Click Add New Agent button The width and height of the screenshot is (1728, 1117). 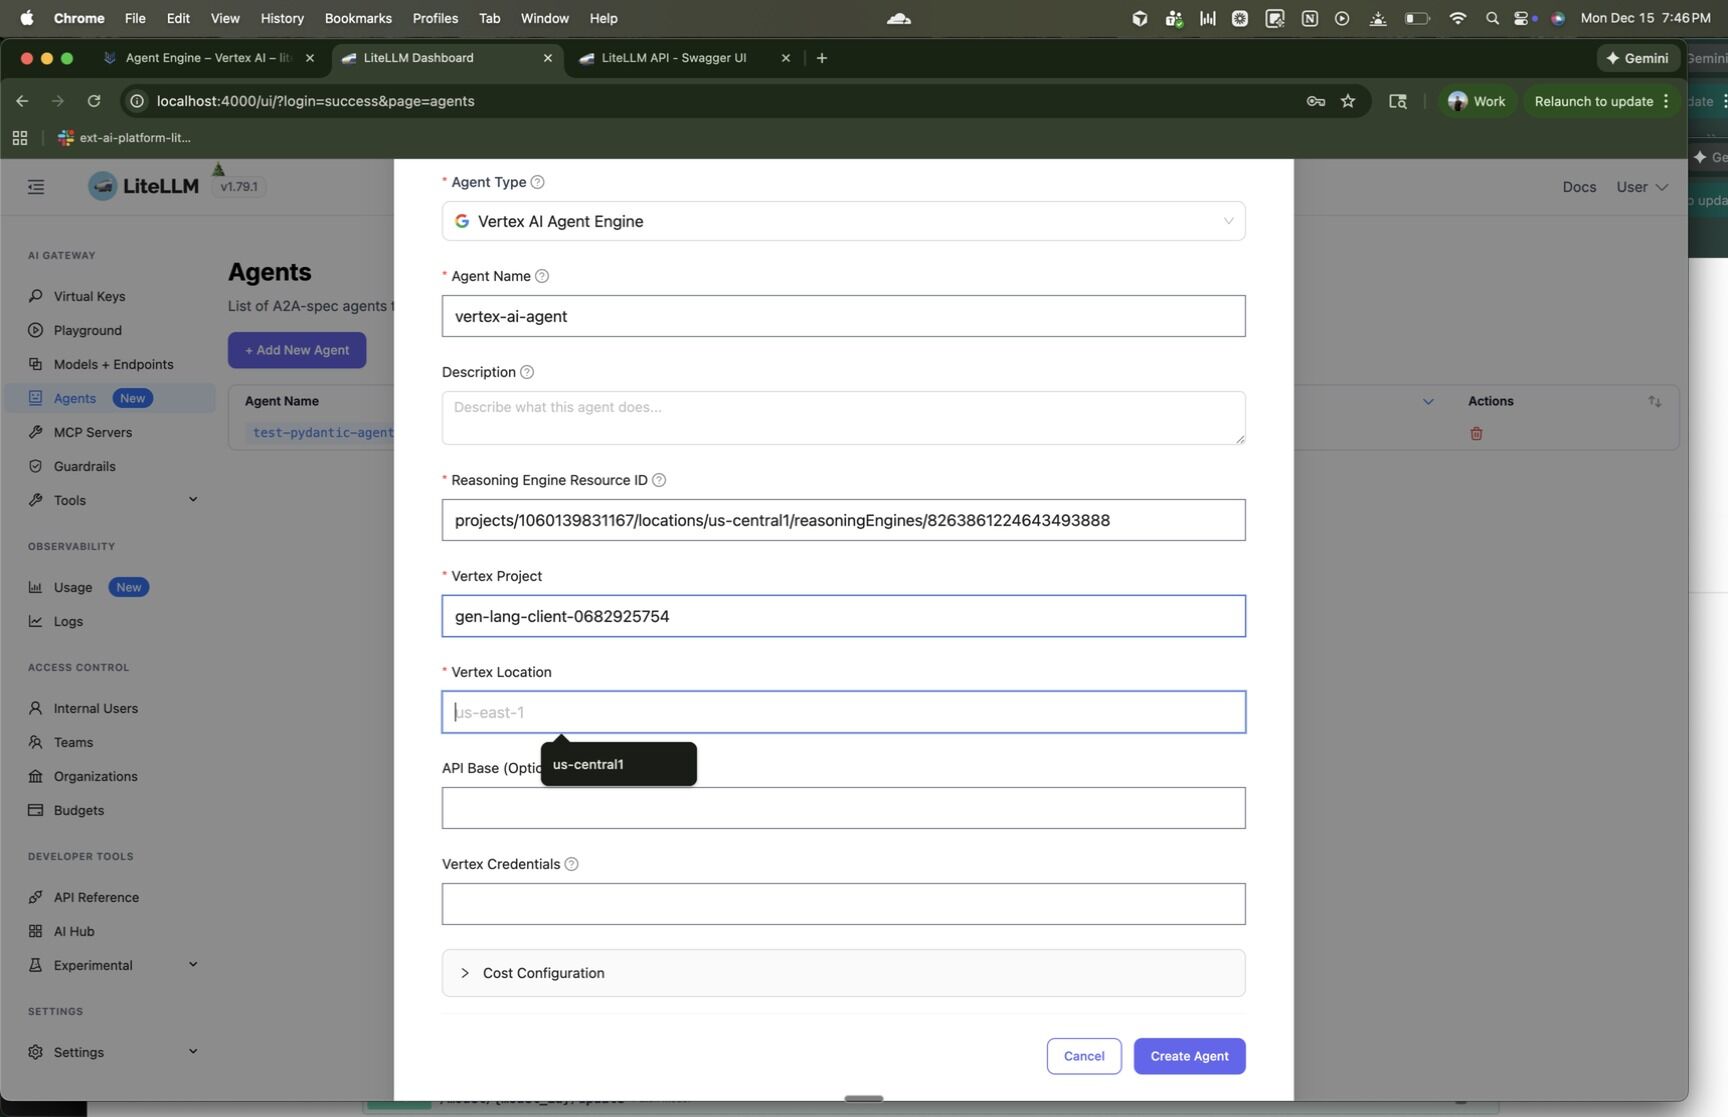click(297, 350)
